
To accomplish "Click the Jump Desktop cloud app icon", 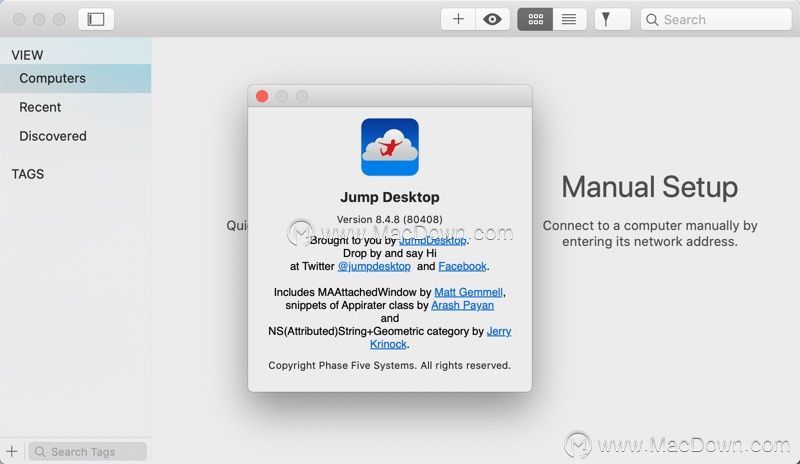I will click(x=390, y=147).
